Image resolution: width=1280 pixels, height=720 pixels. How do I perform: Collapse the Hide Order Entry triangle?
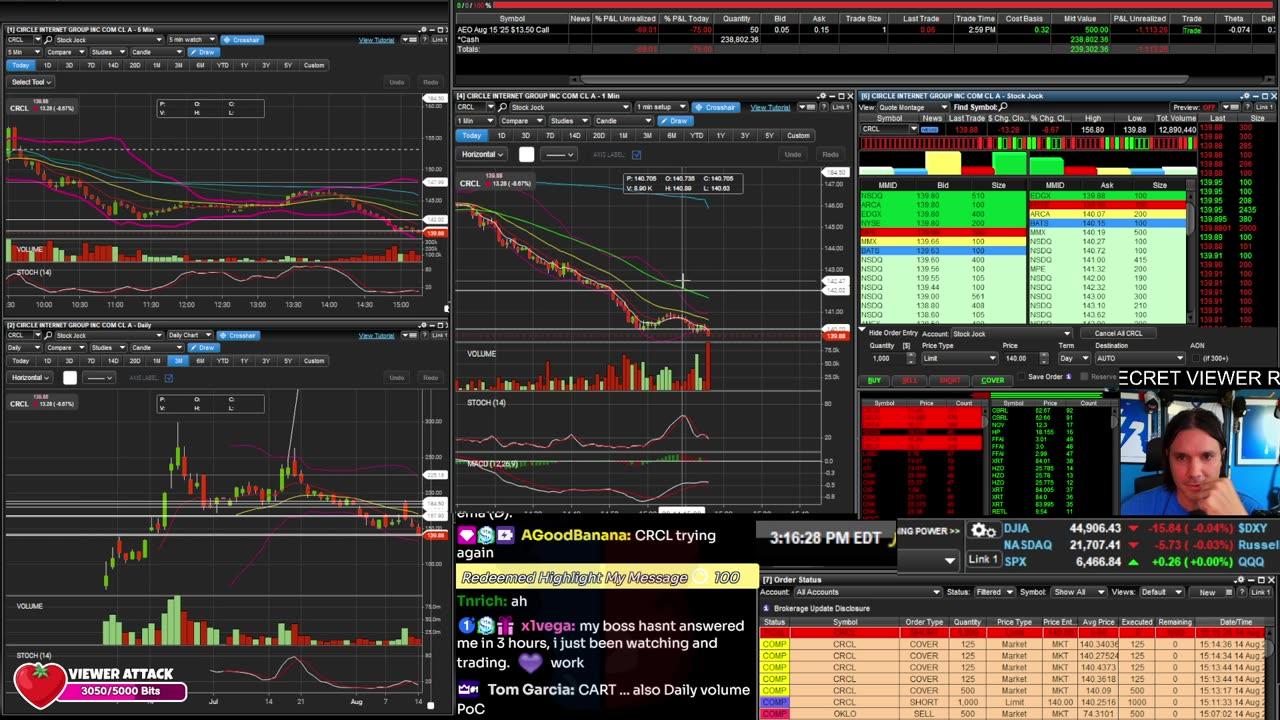pyautogui.click(x=863, y=330)
